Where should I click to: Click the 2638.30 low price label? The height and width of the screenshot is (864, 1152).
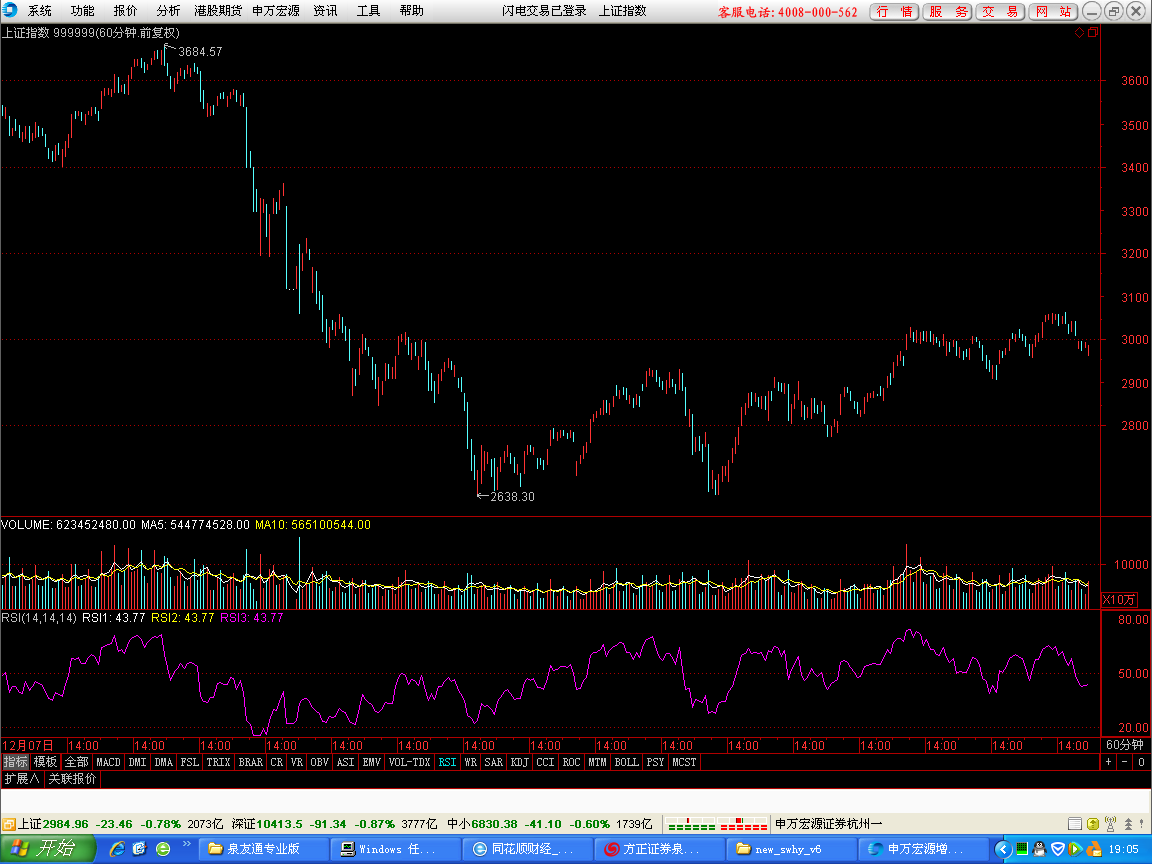512,497
